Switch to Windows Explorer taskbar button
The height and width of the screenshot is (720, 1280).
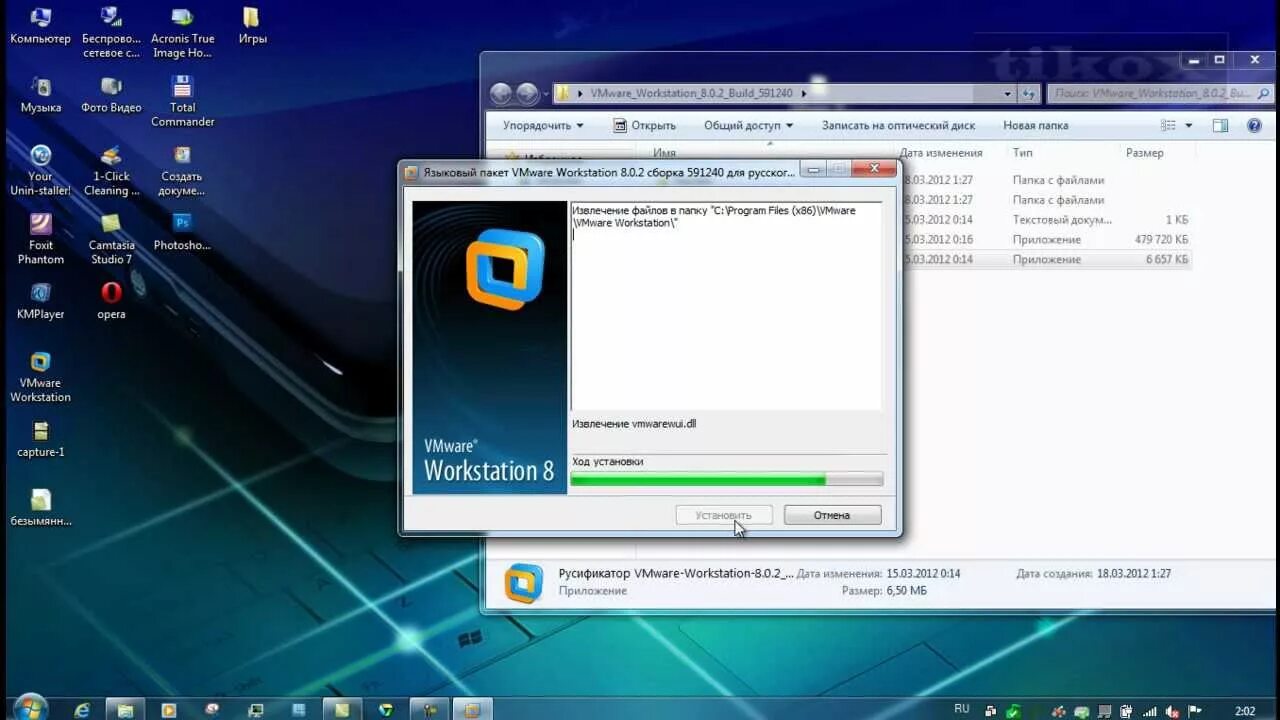pyautogui.click(x=125, y=709)
